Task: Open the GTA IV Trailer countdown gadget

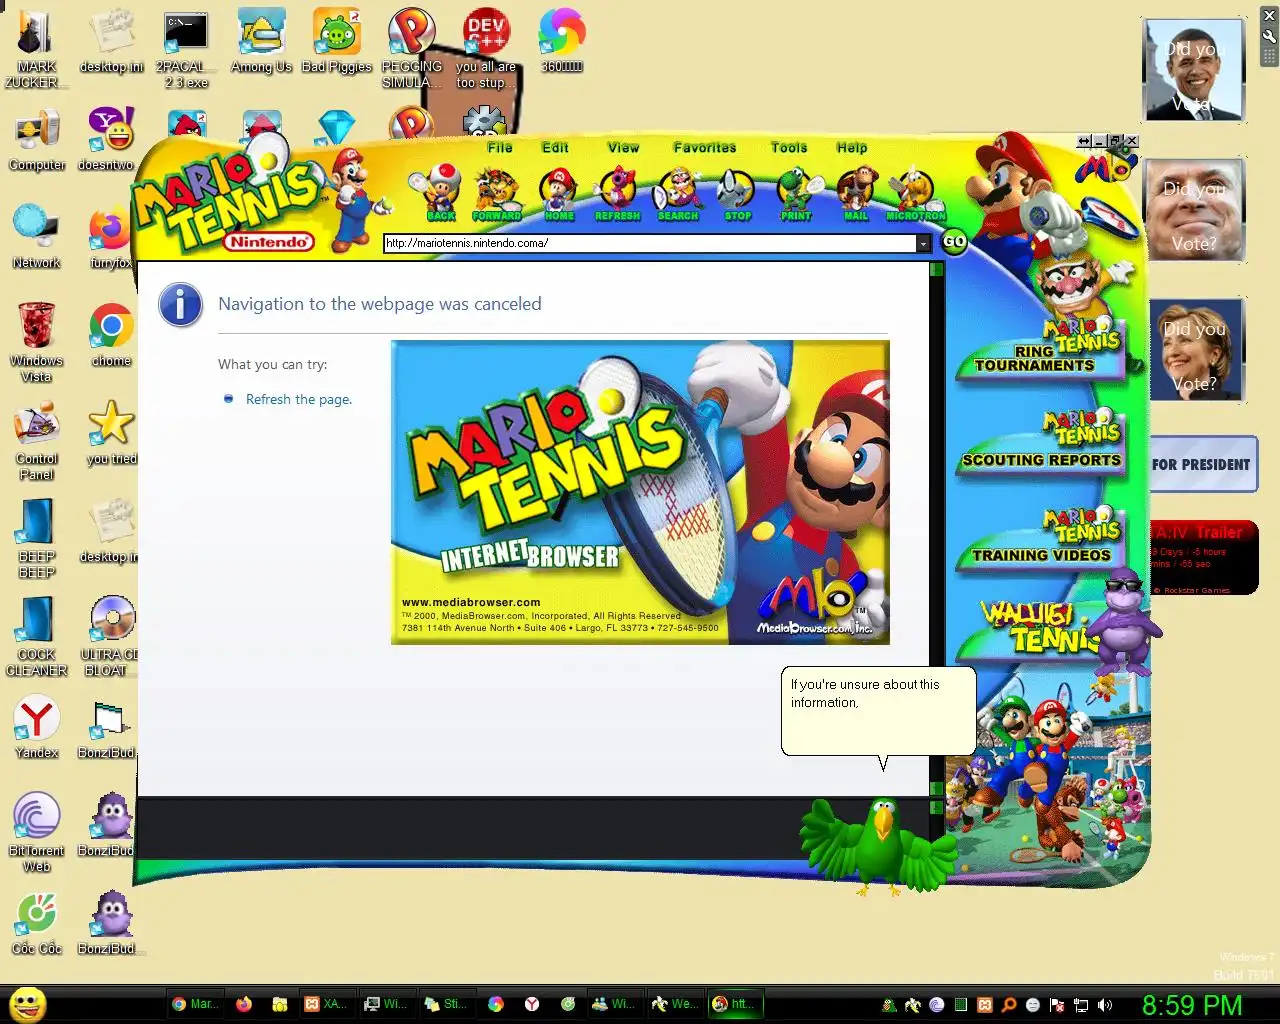Action: click(1204, 558)
